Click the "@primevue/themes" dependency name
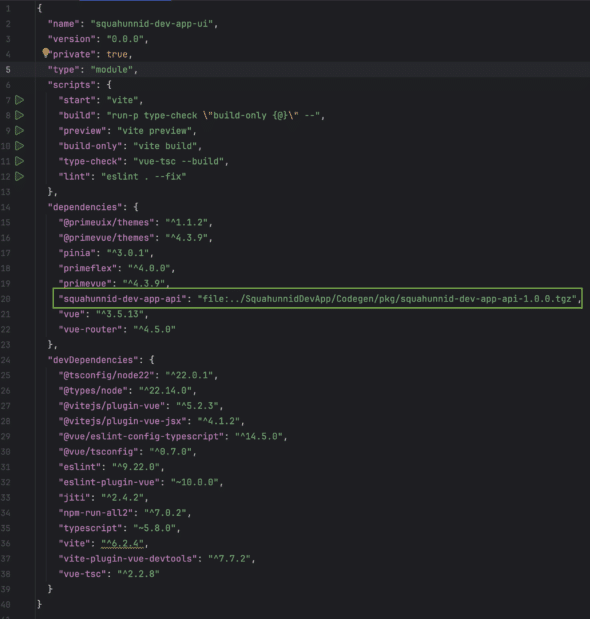The height and width of the screenshot is (619, 590). (107, 238)
